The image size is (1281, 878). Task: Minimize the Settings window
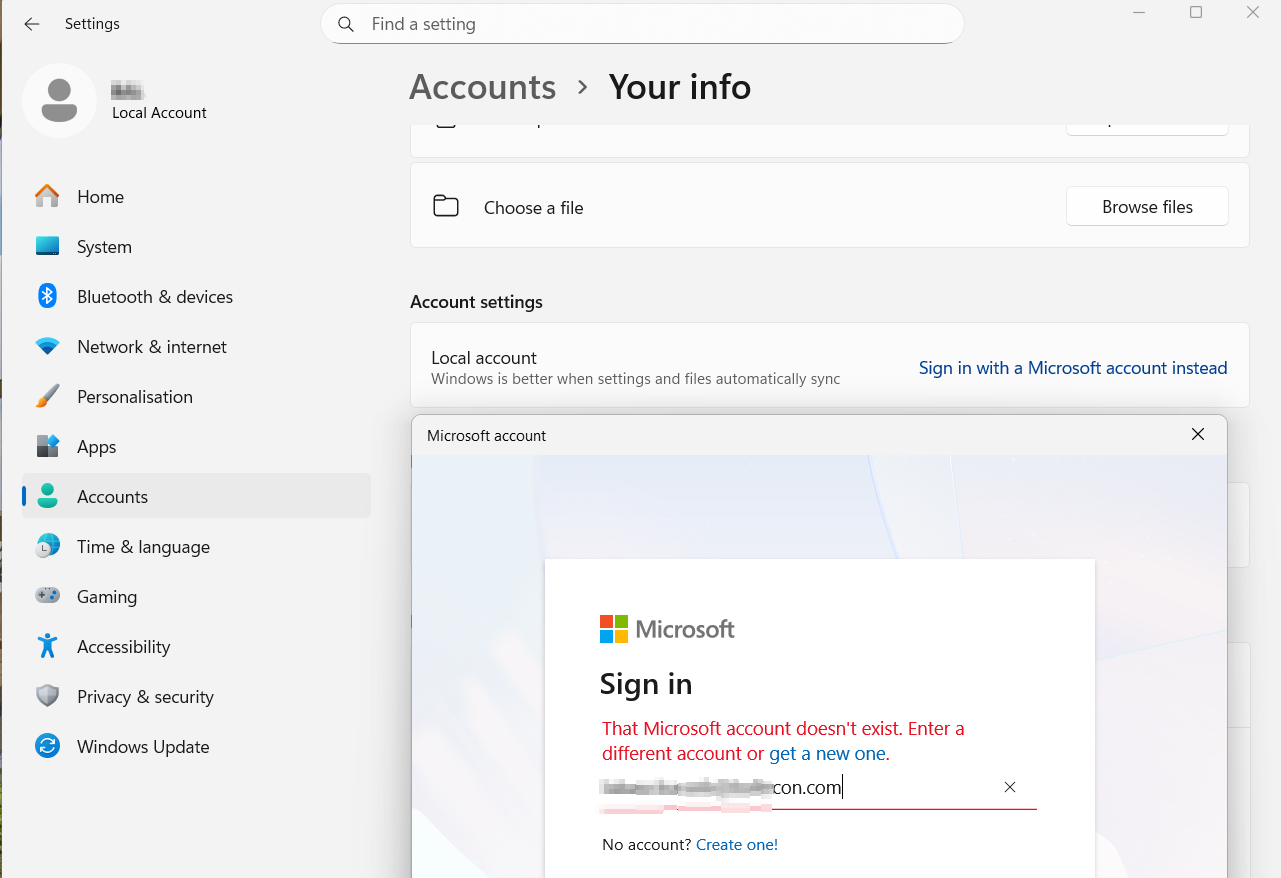point(1139,12)
